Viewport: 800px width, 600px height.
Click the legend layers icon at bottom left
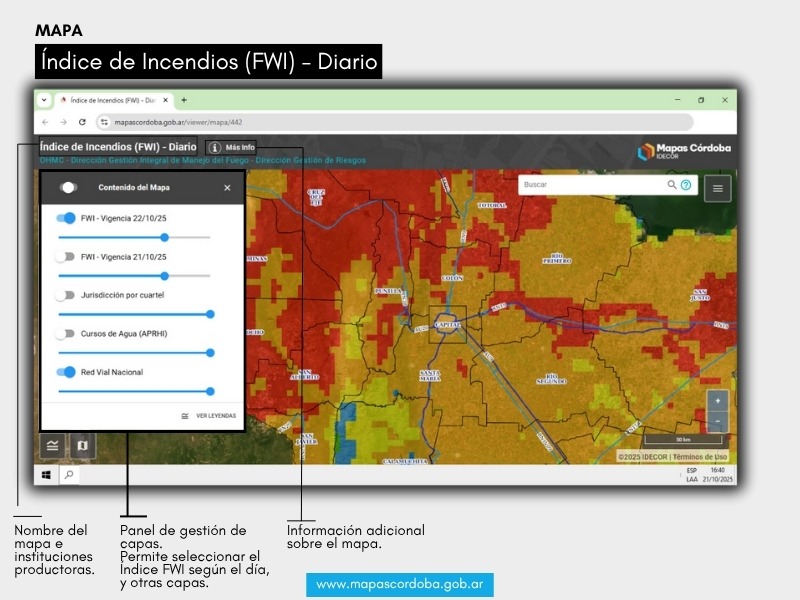(53, 445)
